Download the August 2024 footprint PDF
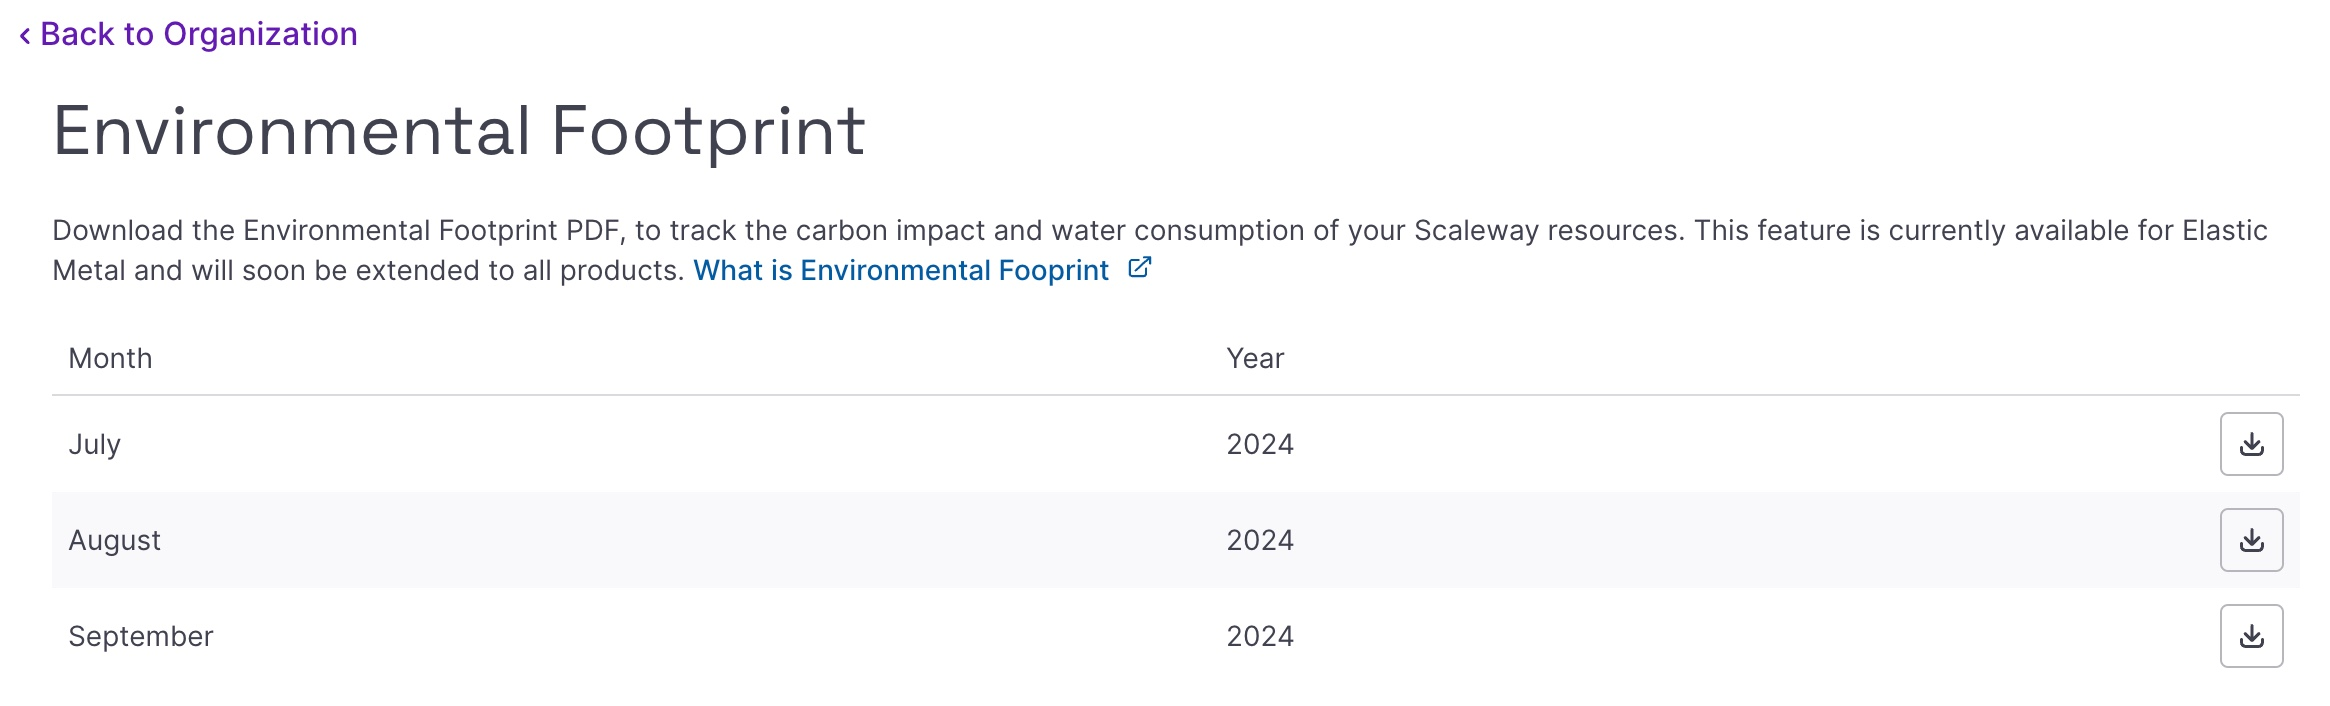The height and width of the screenshot is (706, 2330). [x=2251, y=540]
